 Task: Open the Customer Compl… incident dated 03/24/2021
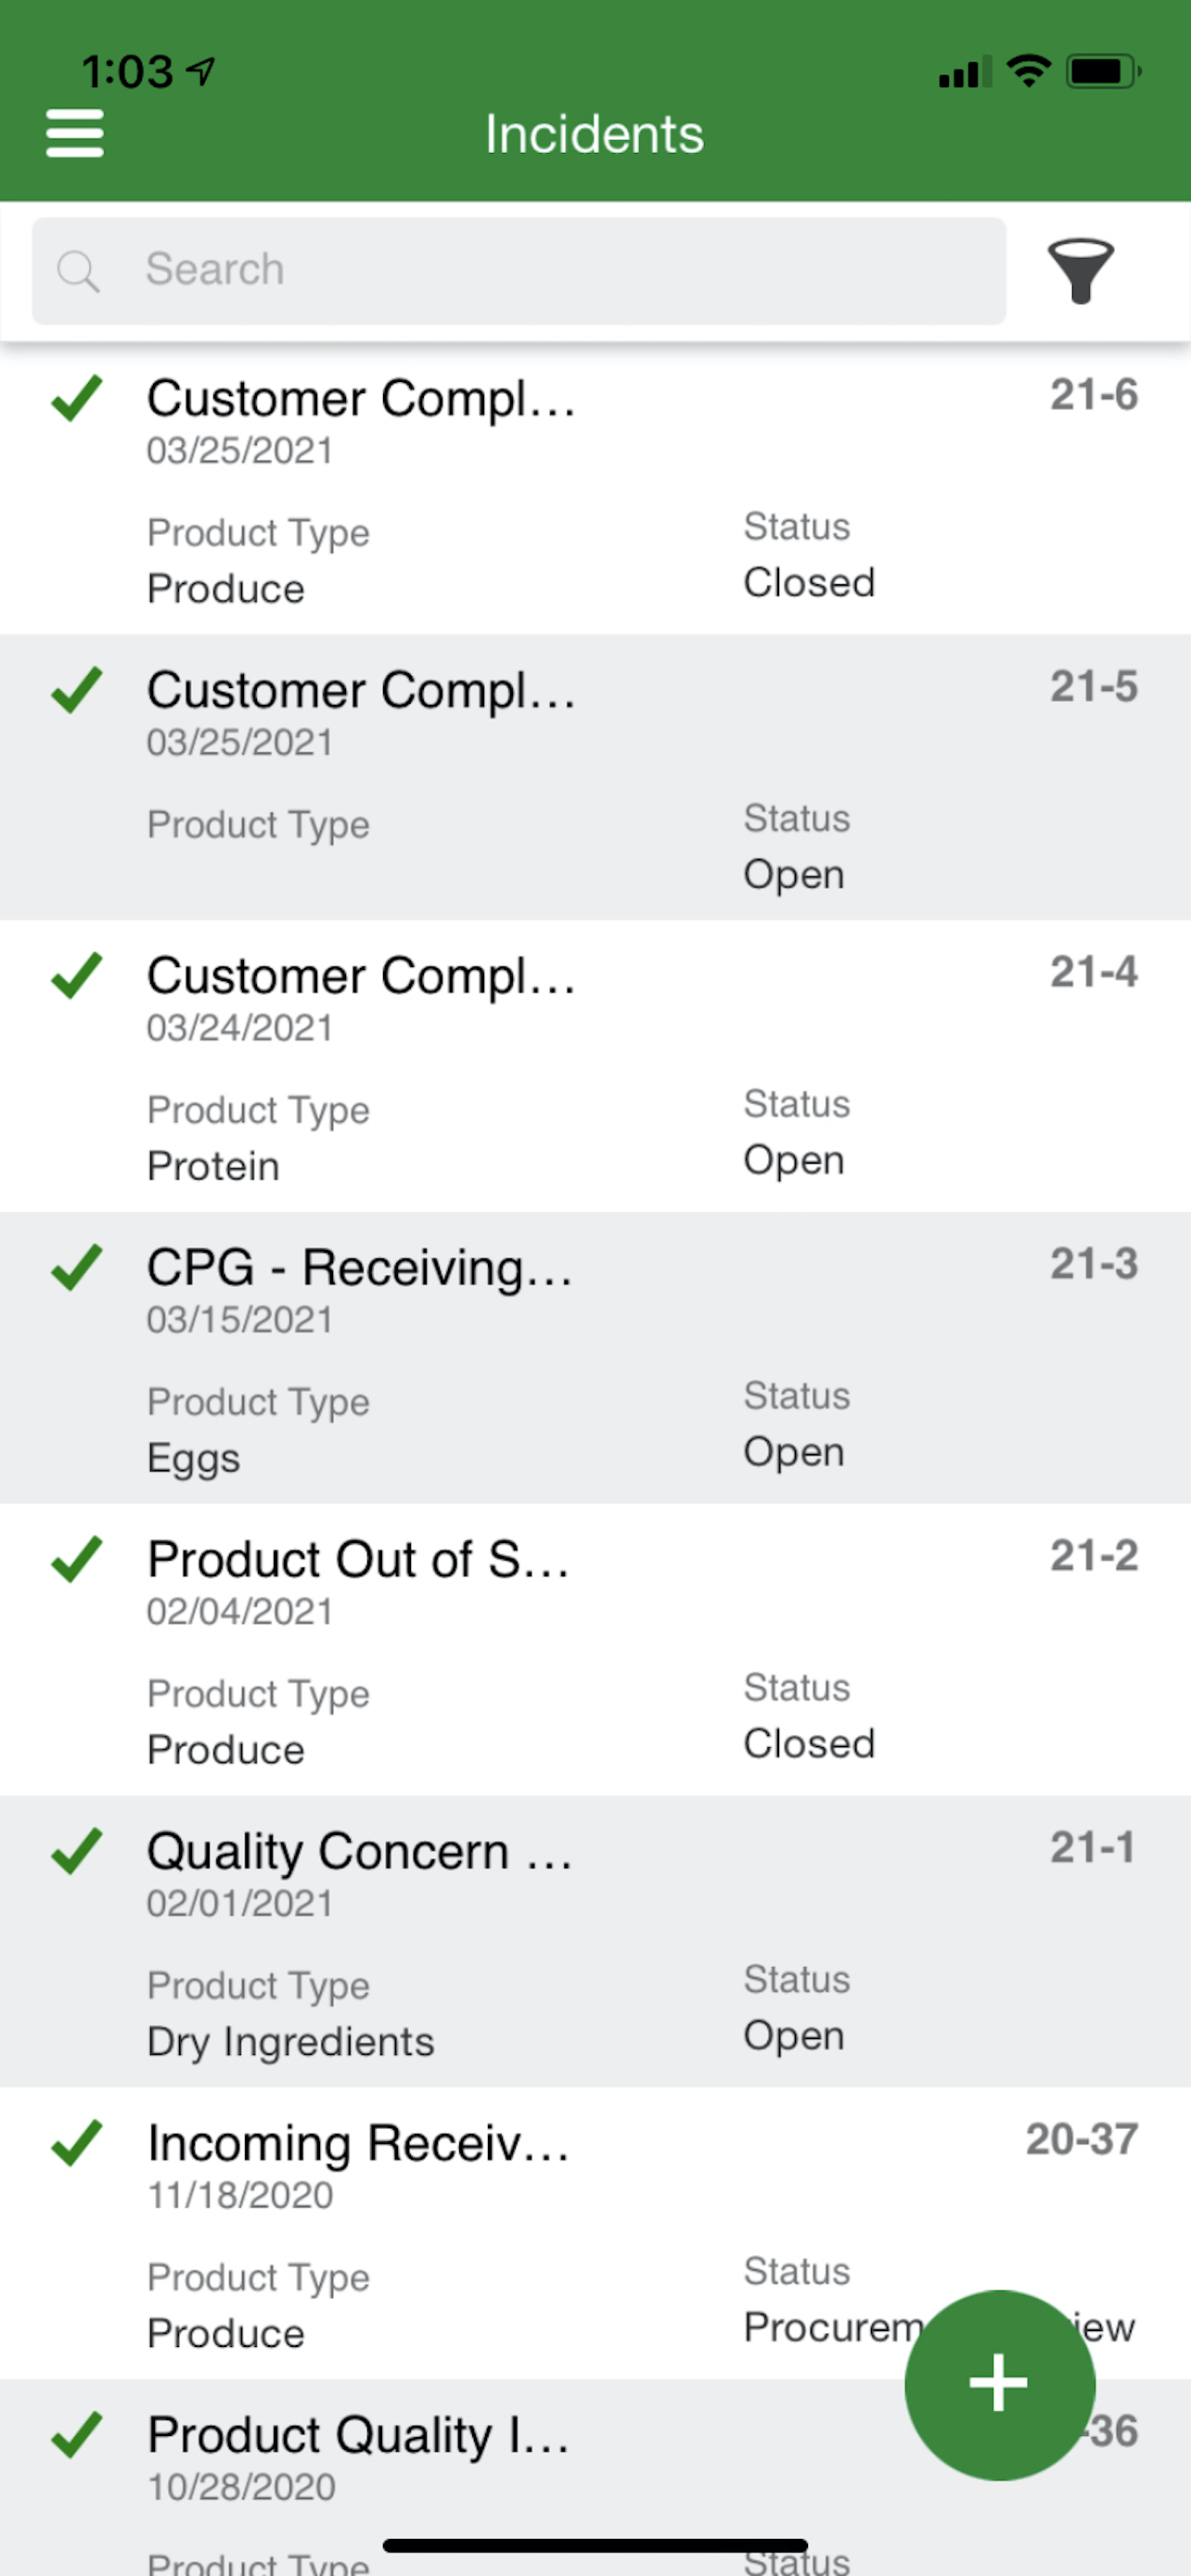[595, 1066]
